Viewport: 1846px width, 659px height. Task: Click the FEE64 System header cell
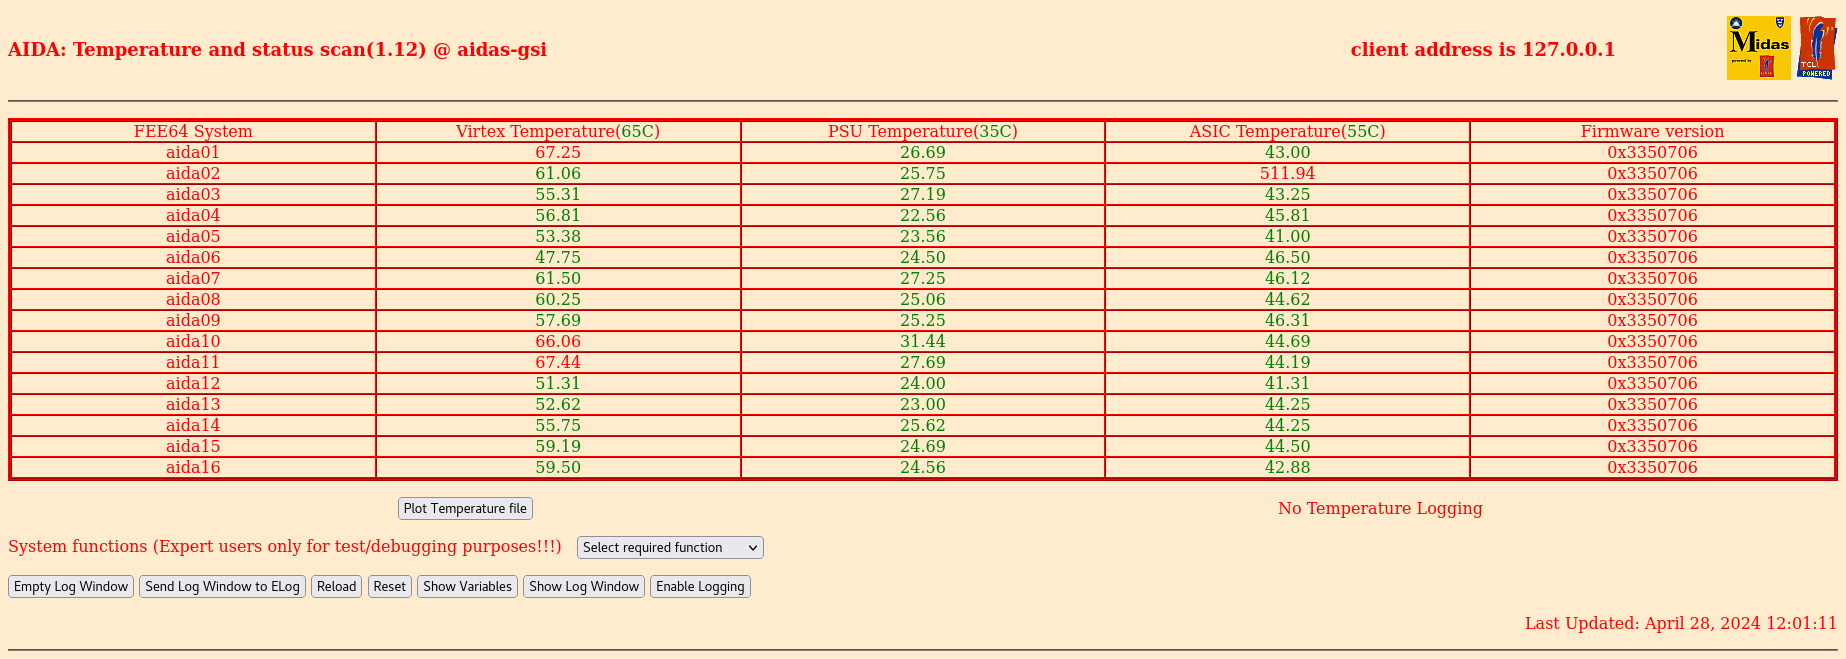pyautogui.click(x=193, y=131)
